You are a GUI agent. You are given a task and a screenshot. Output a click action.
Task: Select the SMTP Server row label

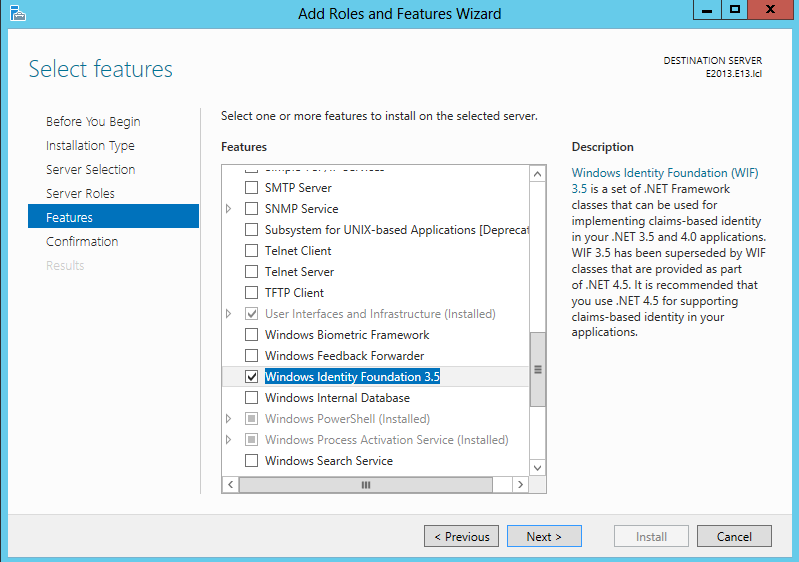pyautogui.click(x=298, y=188)
